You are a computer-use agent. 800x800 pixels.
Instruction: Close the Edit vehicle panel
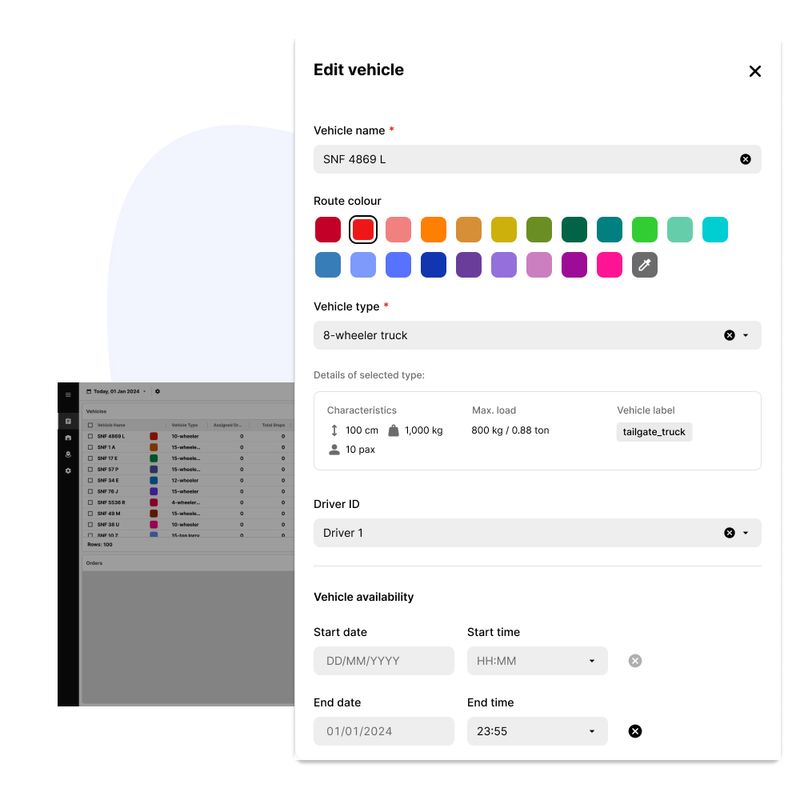[x=755, y=71]
